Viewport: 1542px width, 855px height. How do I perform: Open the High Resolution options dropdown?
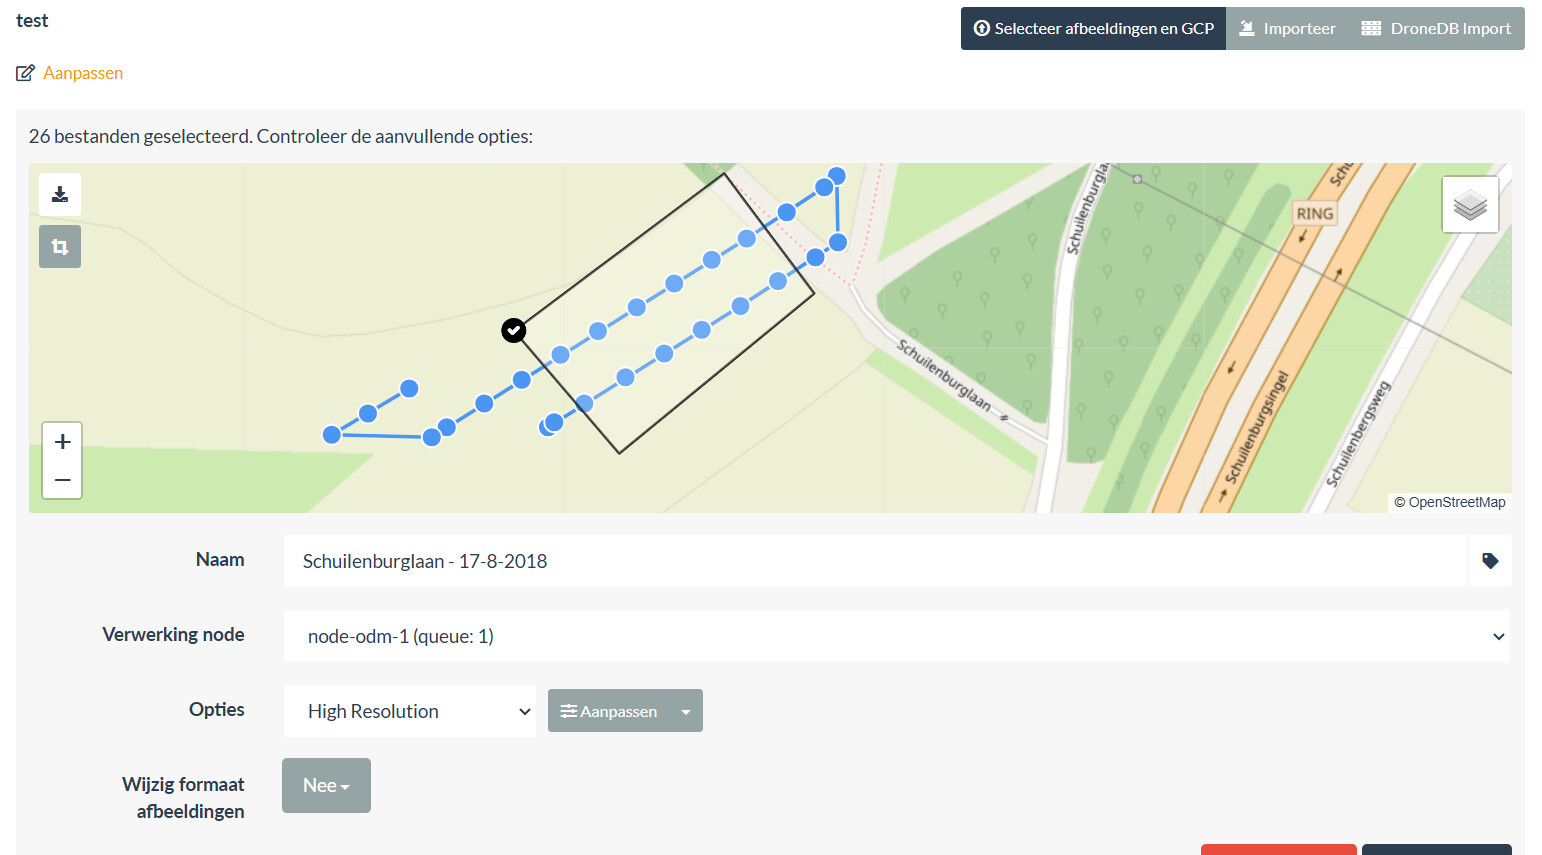pos(410,710)
